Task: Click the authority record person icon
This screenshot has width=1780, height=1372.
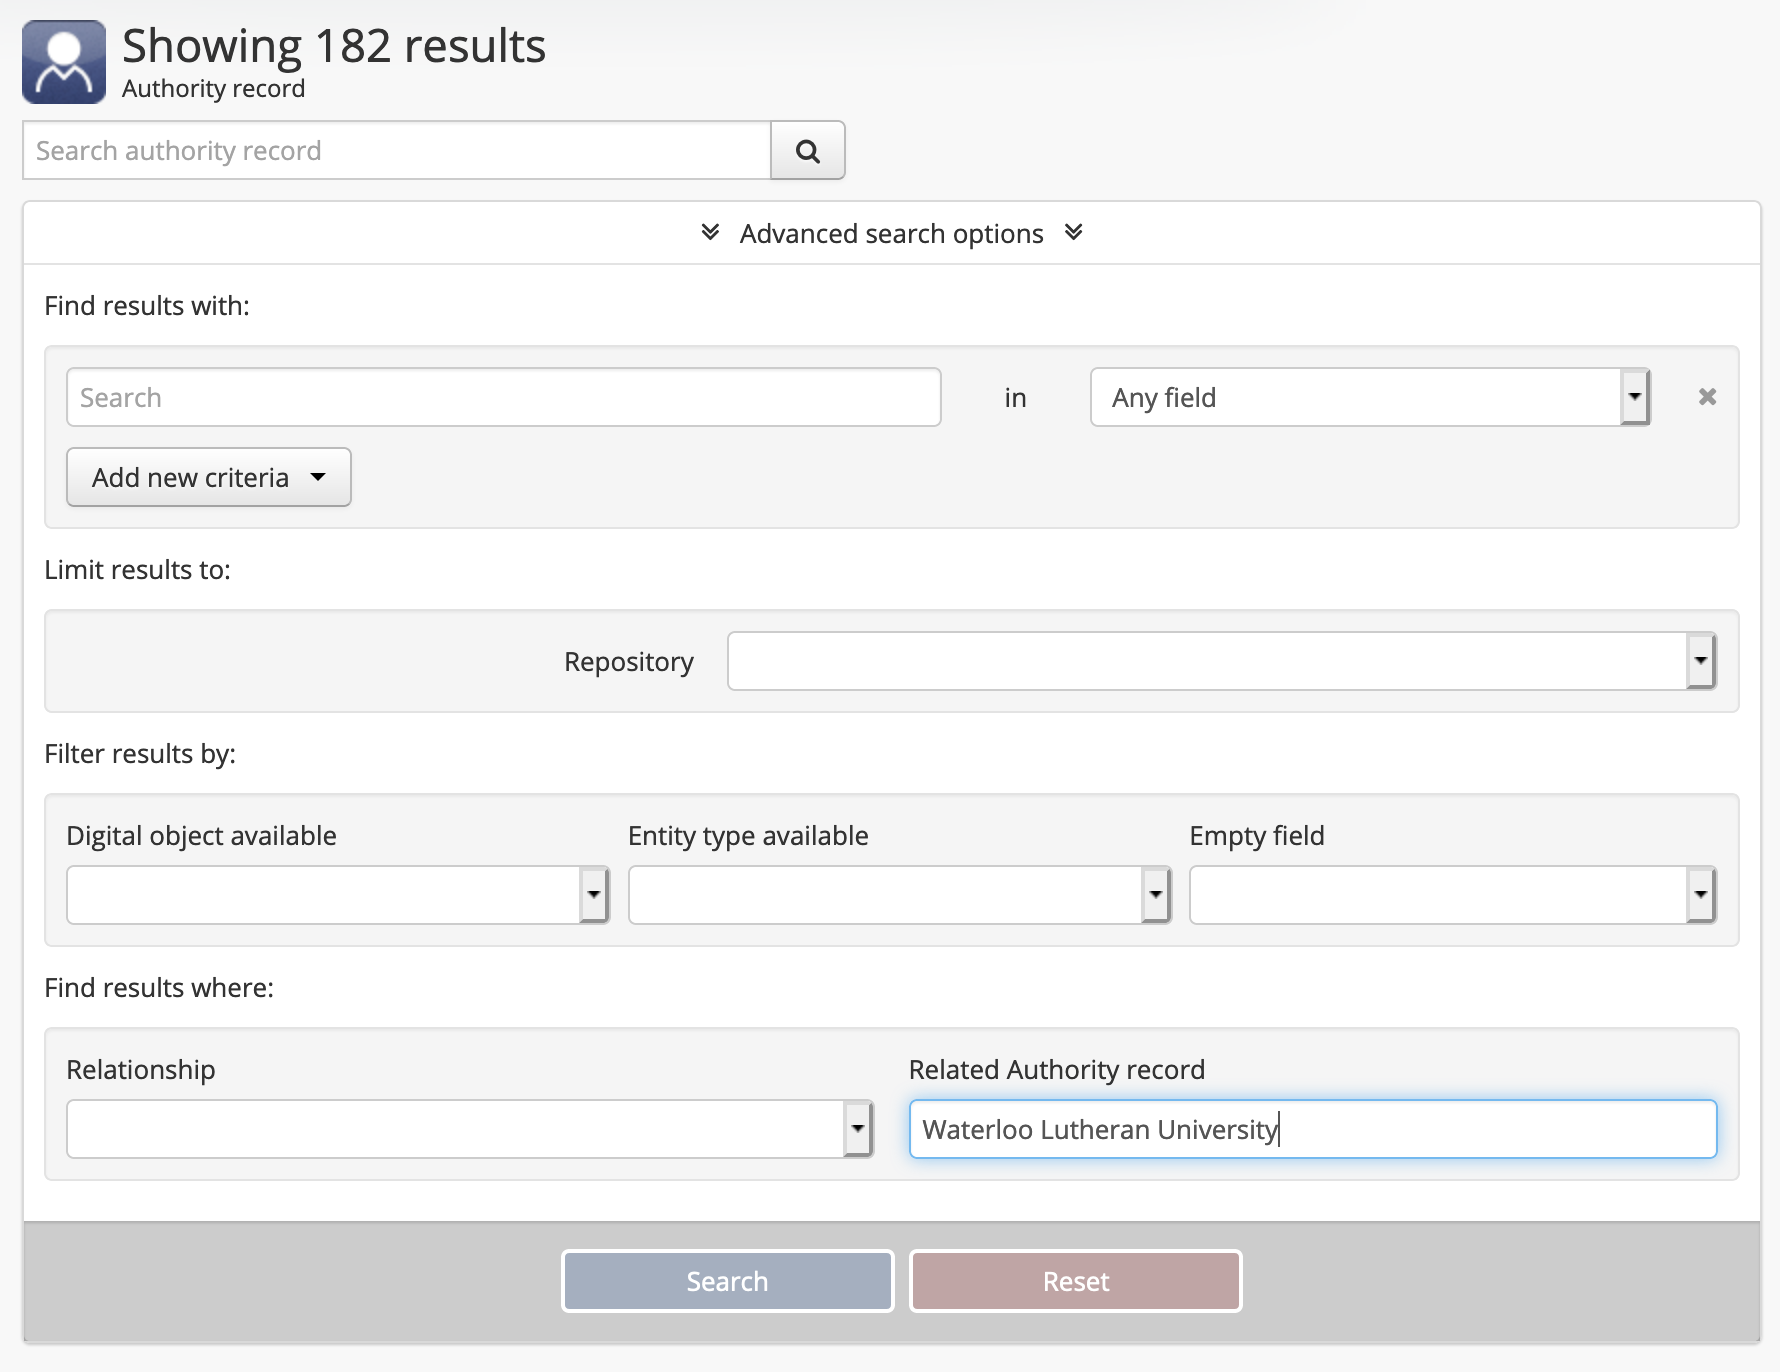Action: click(x=64, y=62)
